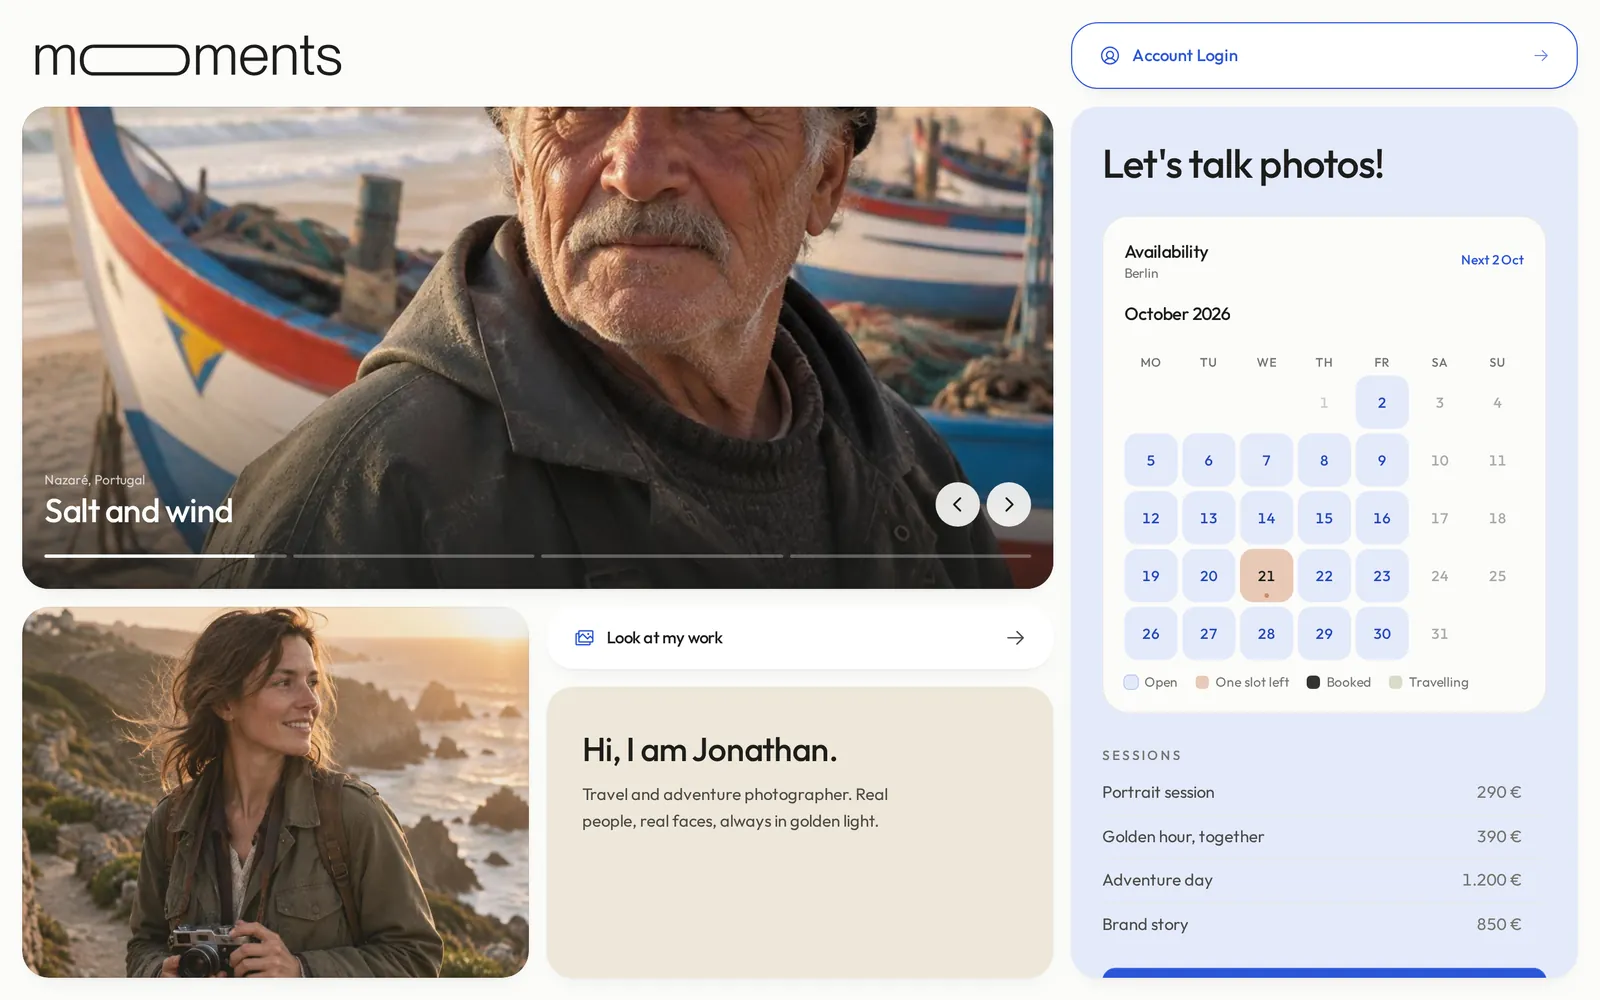This screenshot has width=1600, height=1000.
Task: Click the 290 € price value
Action: 1499,792
